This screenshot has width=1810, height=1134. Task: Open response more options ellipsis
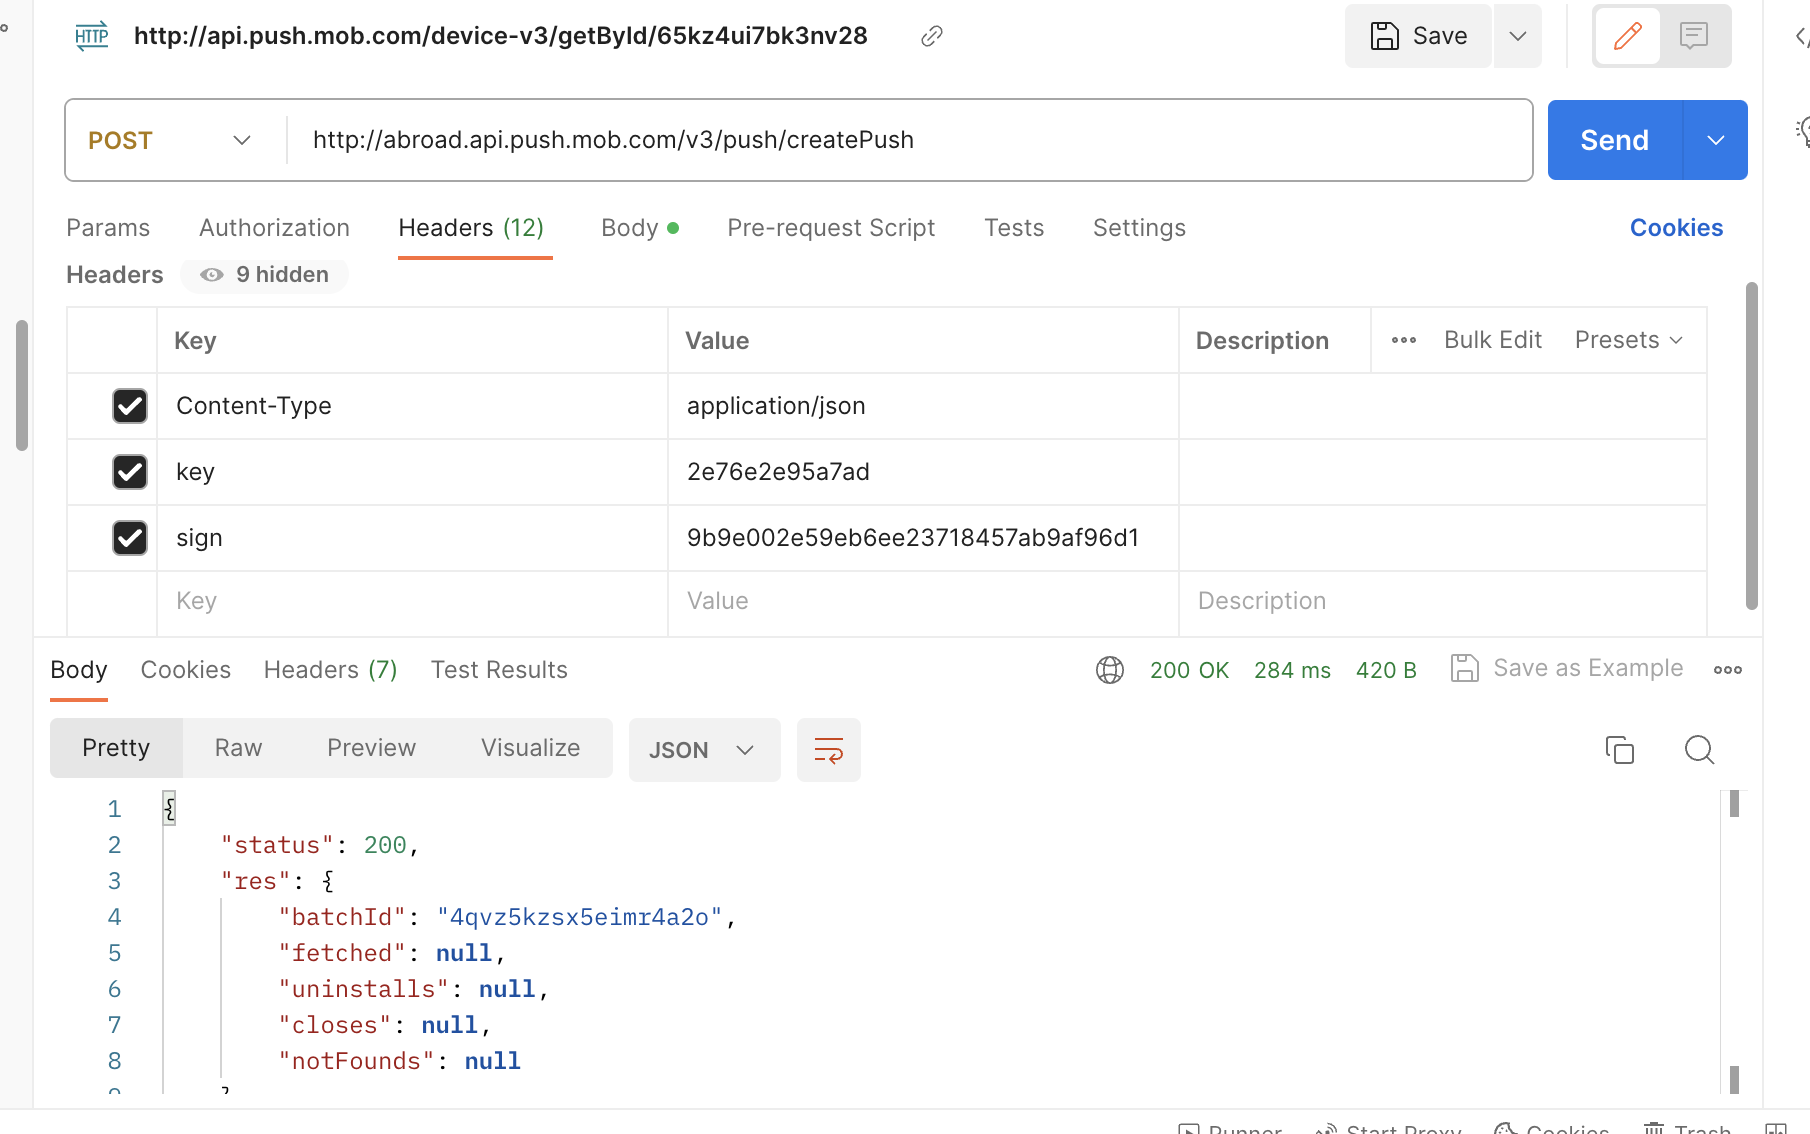[1728, 670]
